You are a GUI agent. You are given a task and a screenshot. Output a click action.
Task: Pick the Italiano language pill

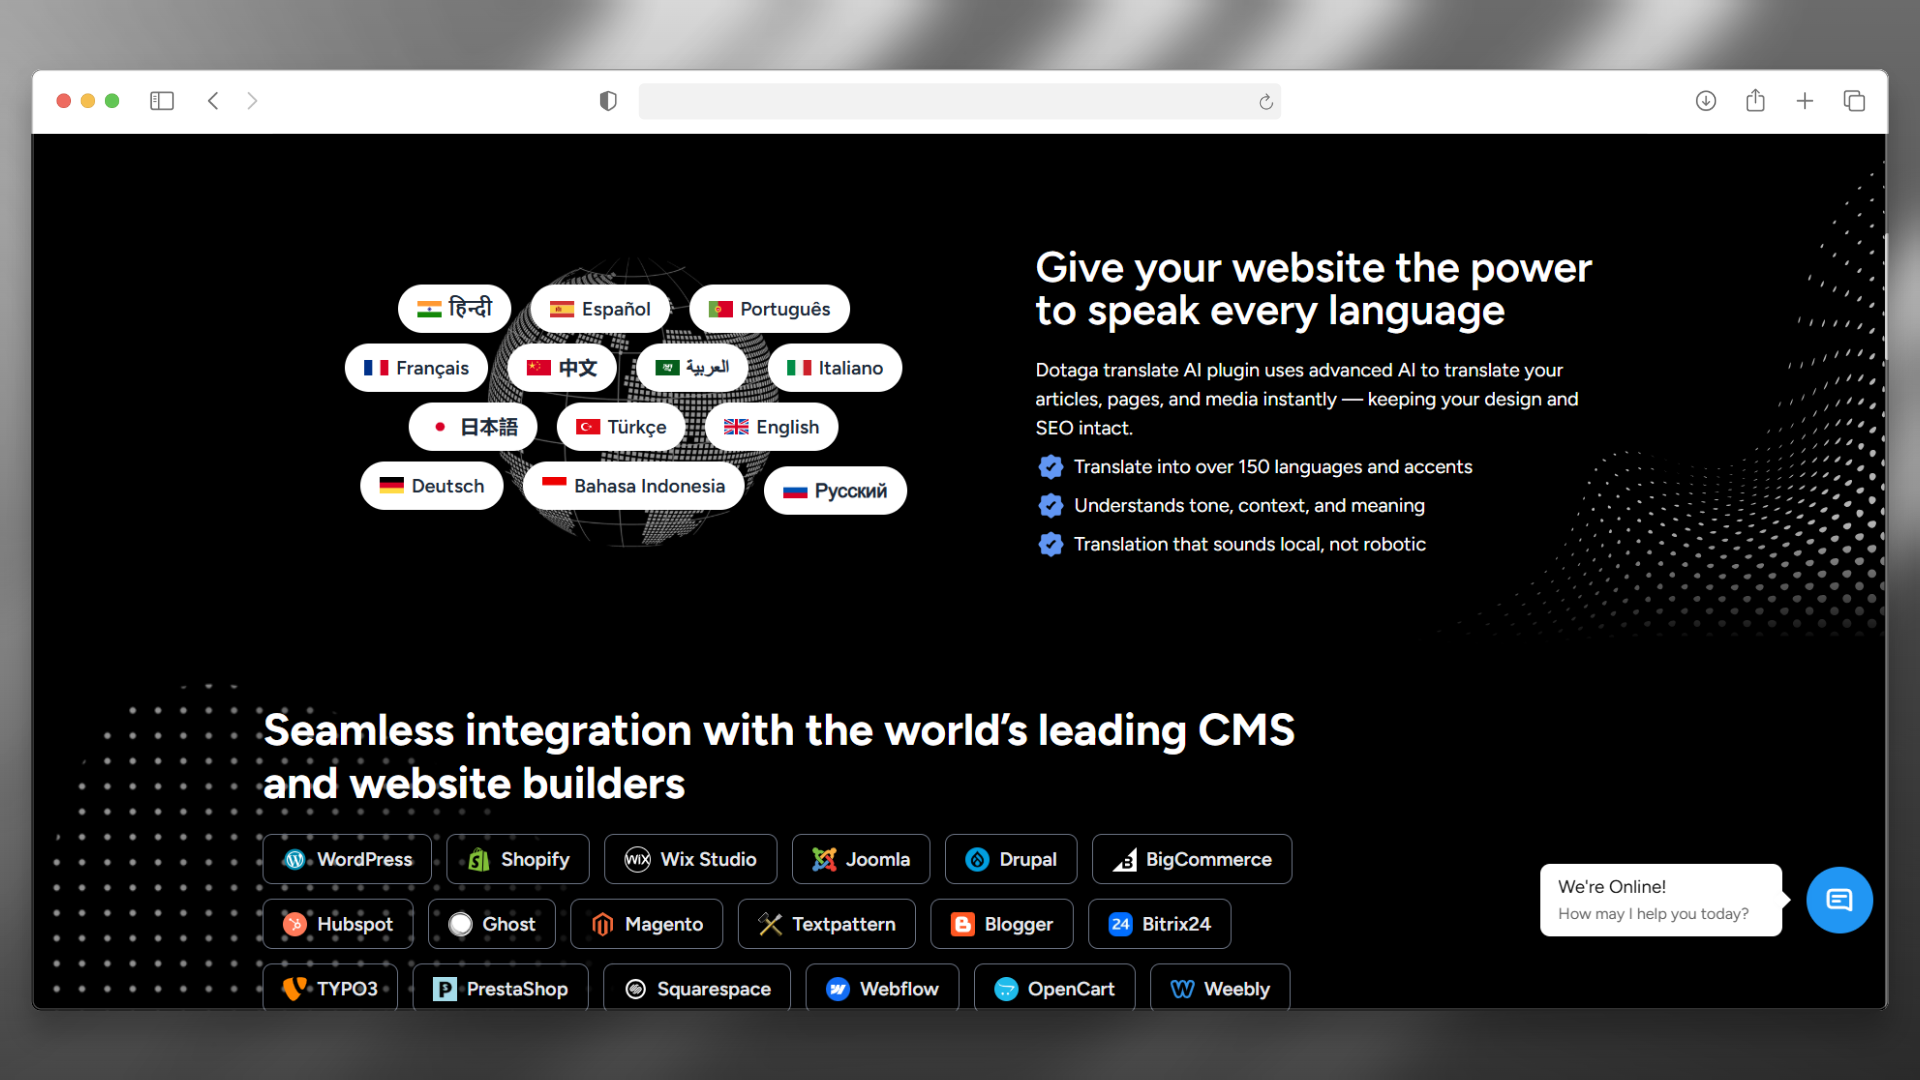click(x=835, y=368)
